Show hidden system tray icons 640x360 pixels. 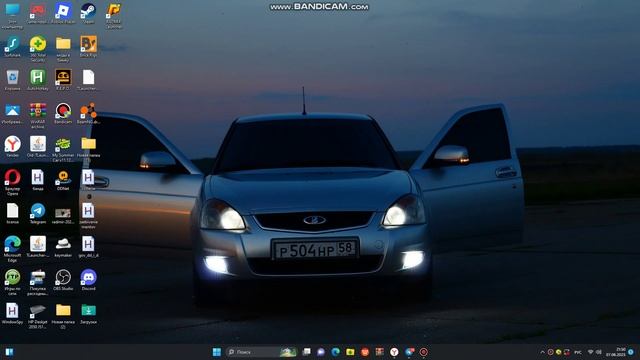coord(542,352)
